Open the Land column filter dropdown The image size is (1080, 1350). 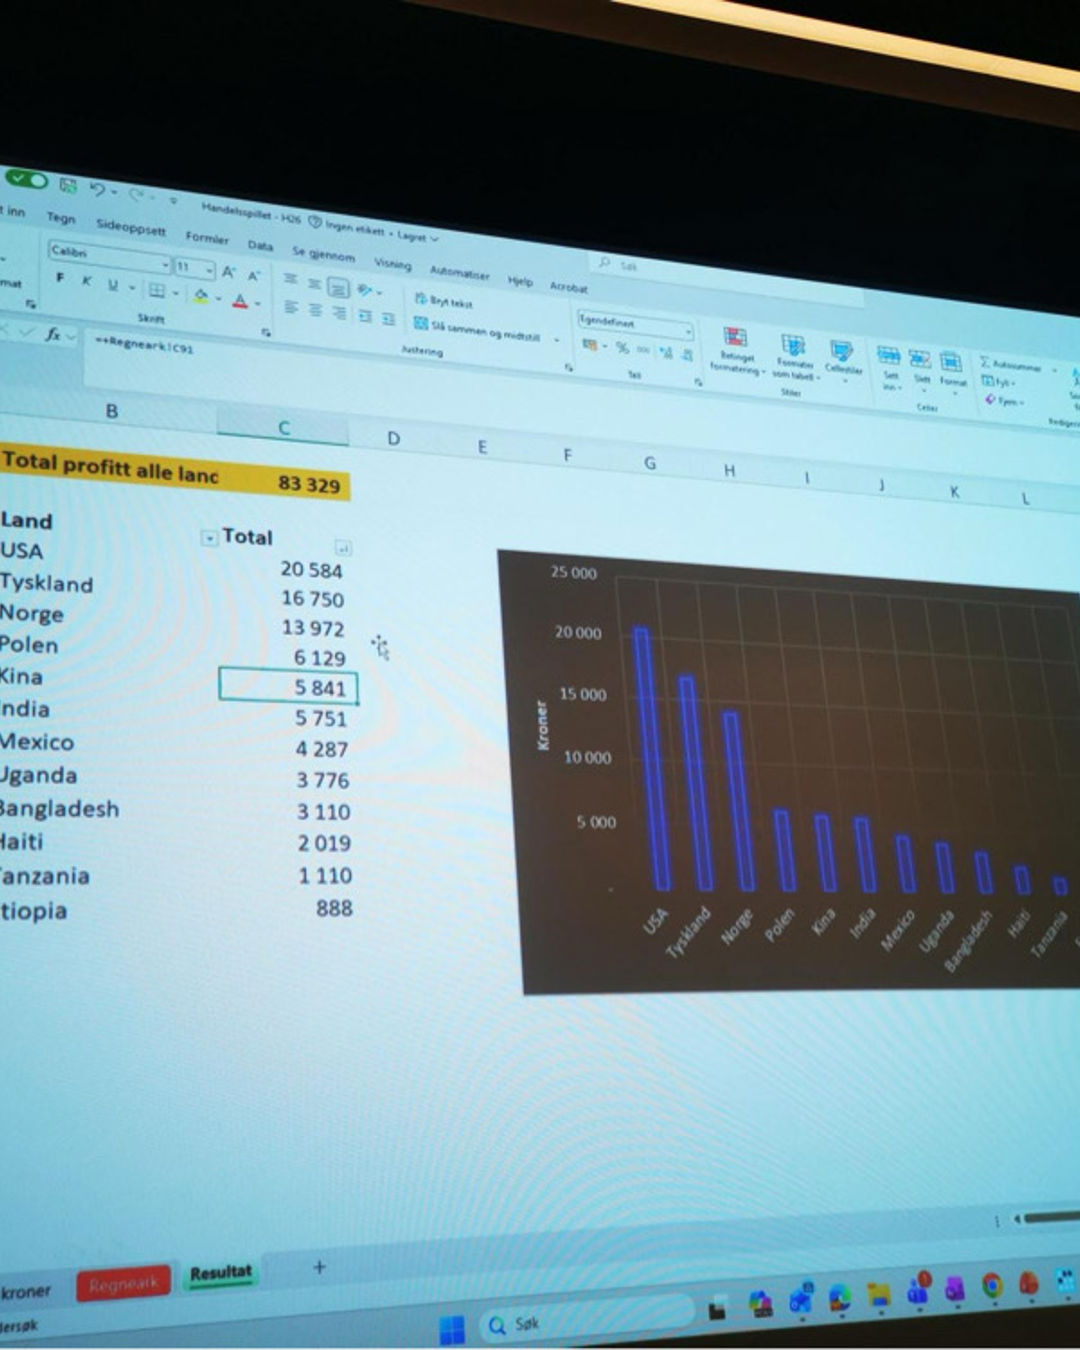pyautogui.click(x=209, y=538)
